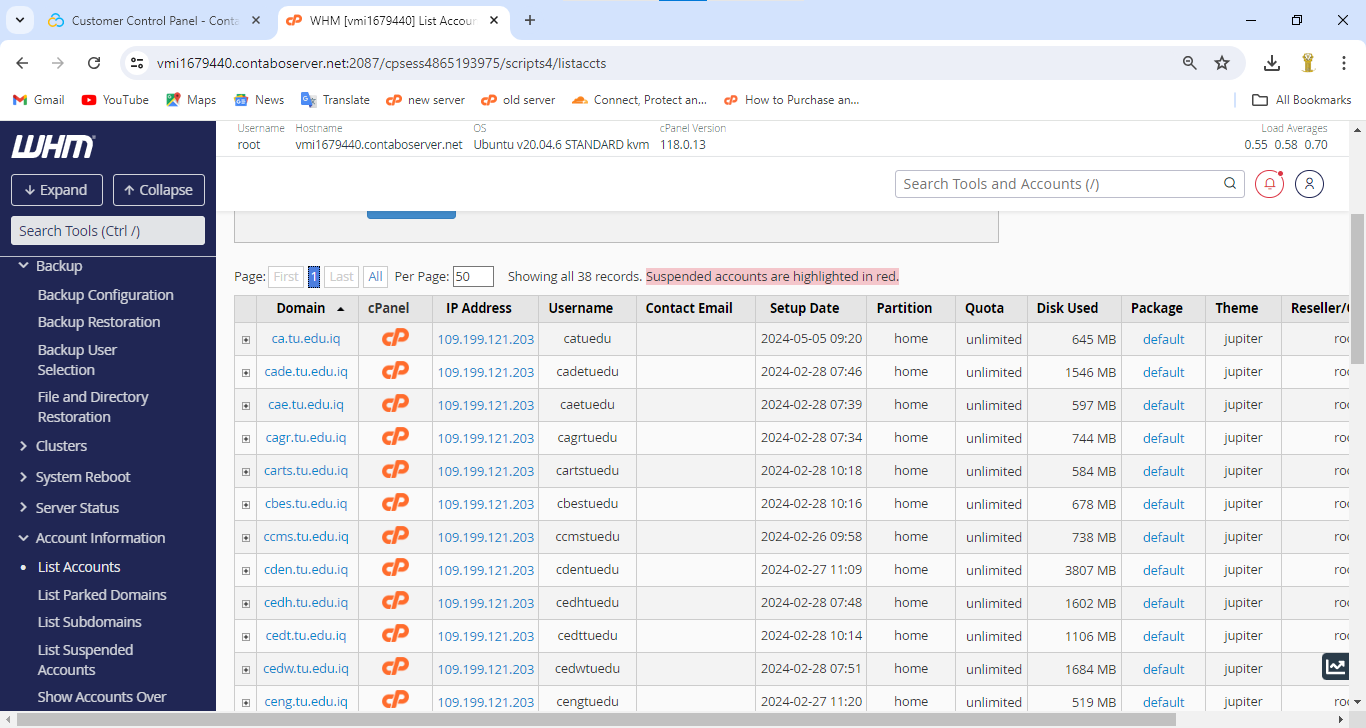Sort table by Domain column header
The width and height of the screenshot is (1366, 728).
pos(301,308)
